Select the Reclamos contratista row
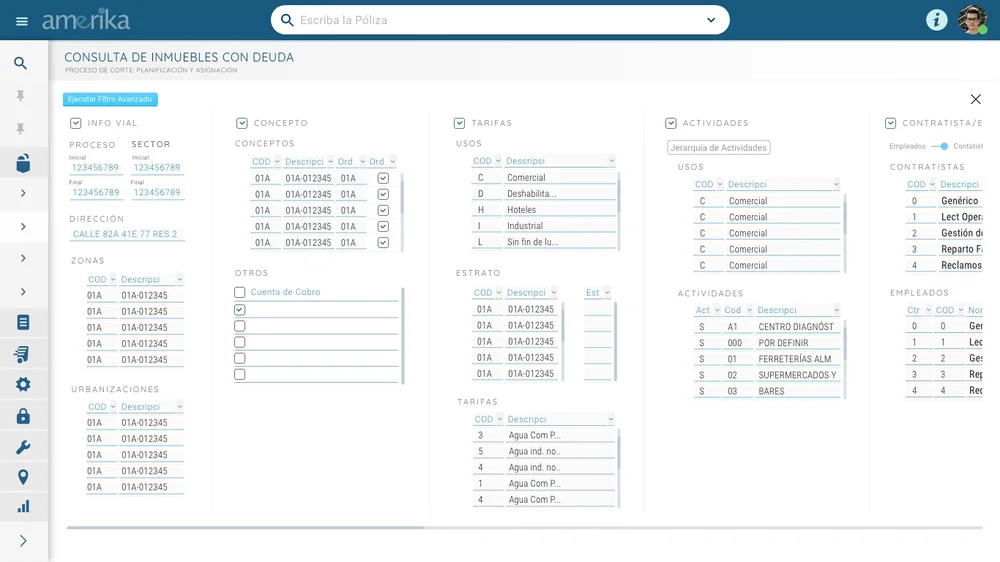The image size is (1000, 562). click(x=944, y=265)
